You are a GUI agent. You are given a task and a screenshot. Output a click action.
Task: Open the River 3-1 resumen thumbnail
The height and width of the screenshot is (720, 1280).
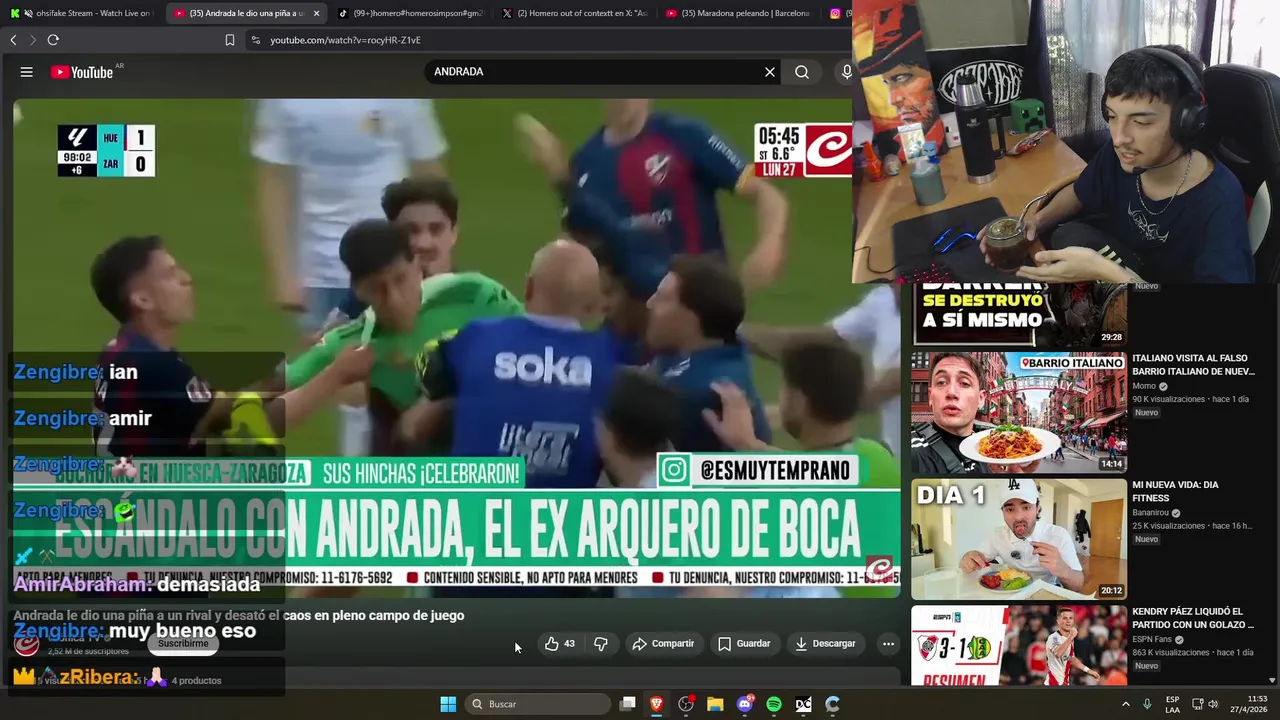coord(1019,646)
